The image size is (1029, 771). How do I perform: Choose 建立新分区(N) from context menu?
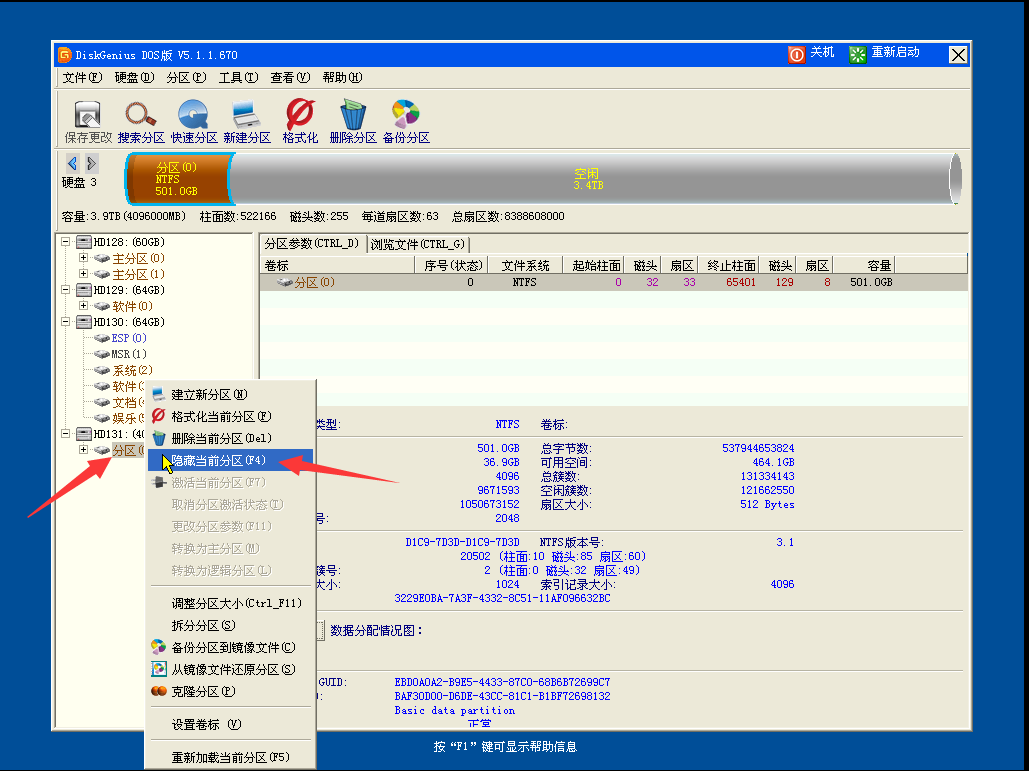point(230,394)
